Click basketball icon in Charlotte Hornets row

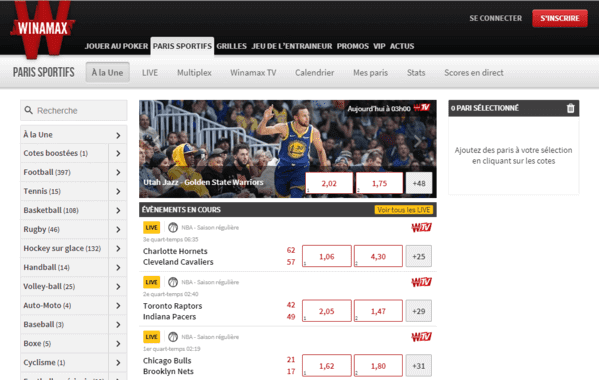[x=173, y=228]
